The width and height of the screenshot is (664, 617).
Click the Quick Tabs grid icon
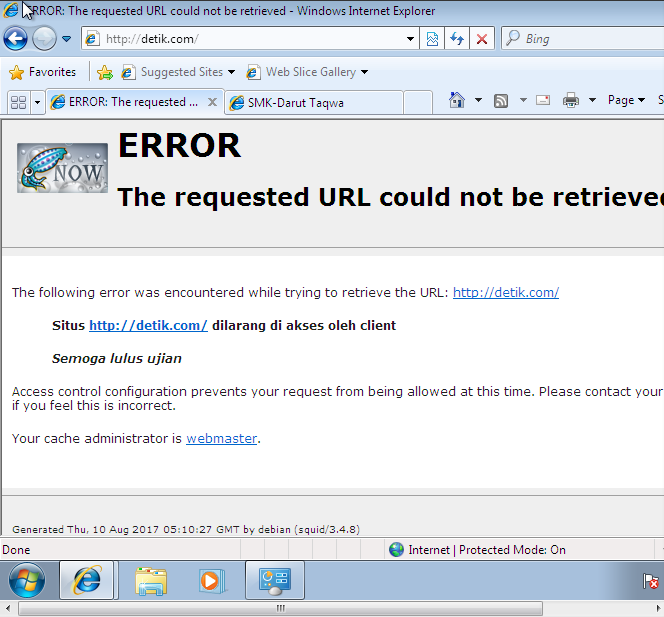click(x=18, y=102)
